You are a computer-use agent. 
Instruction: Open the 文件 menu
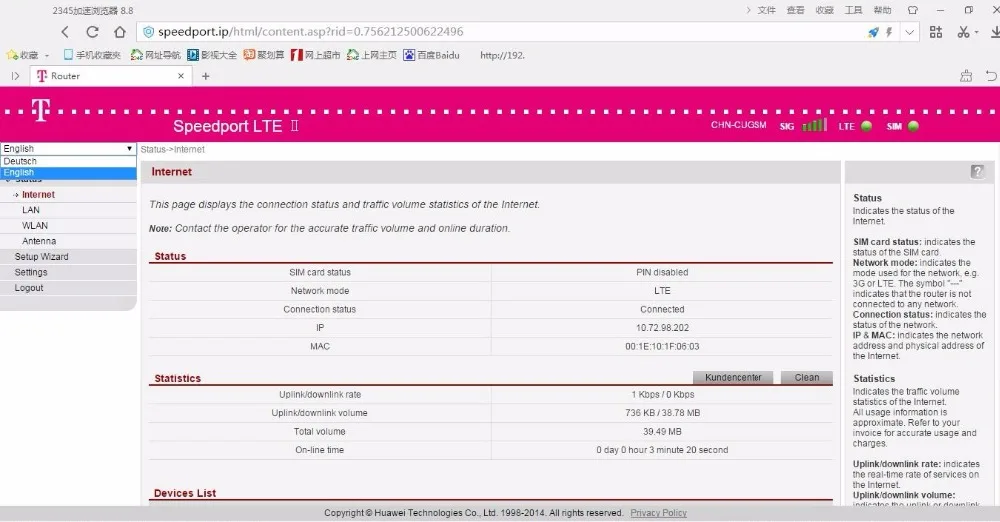pyautogui.click(x=767, y=10)
